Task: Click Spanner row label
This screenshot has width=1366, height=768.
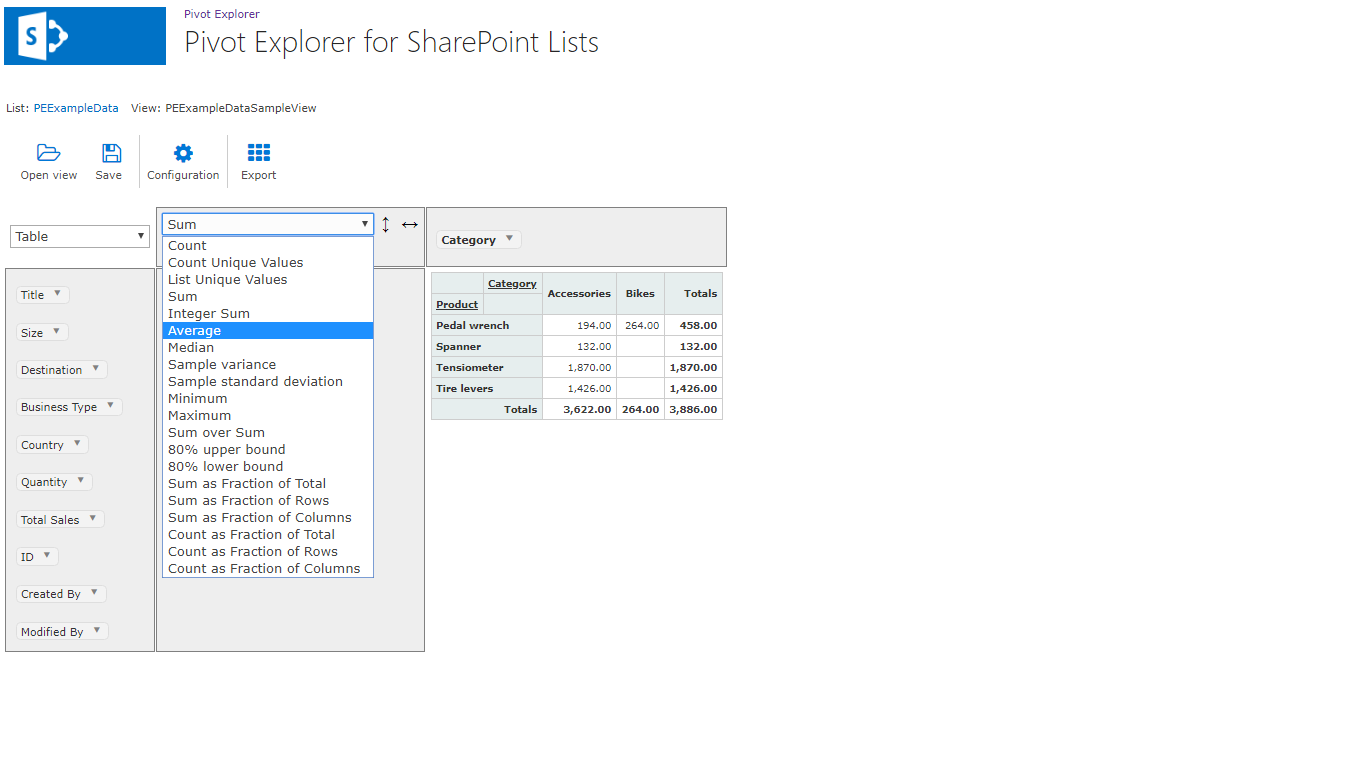Action: click(487, 347)
